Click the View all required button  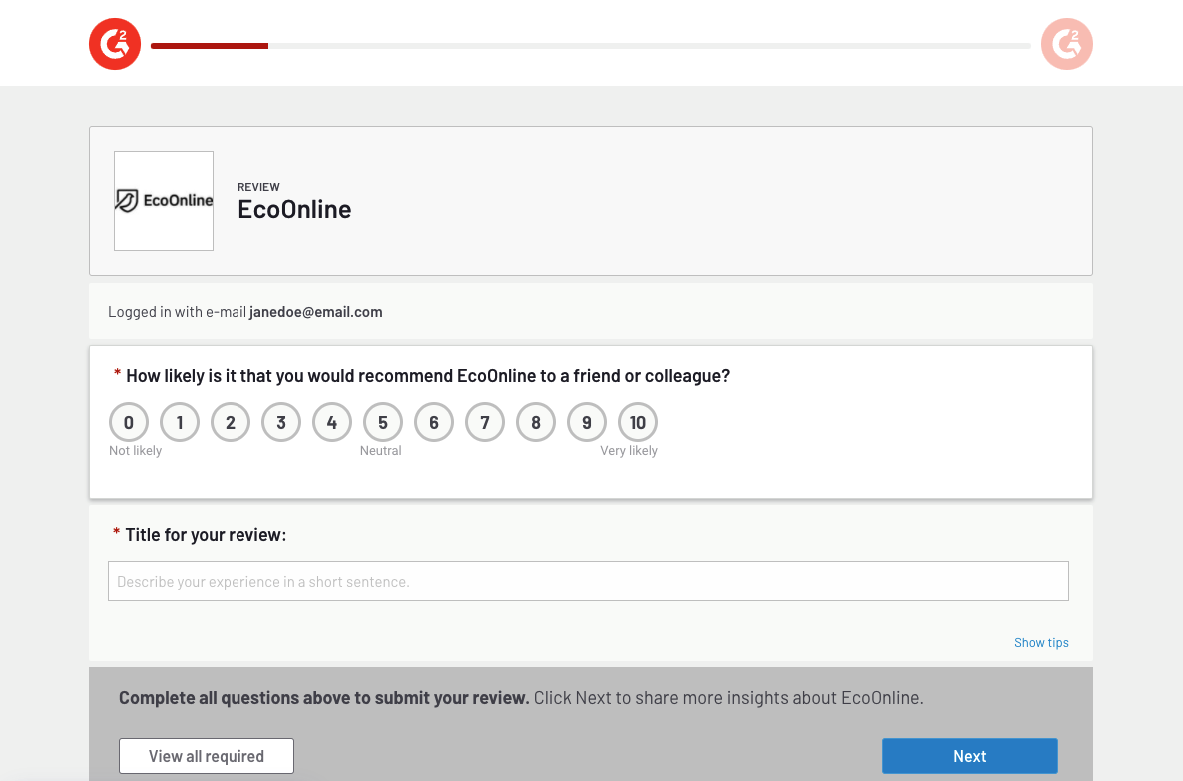pyautogui.click(x=206, y=756)
